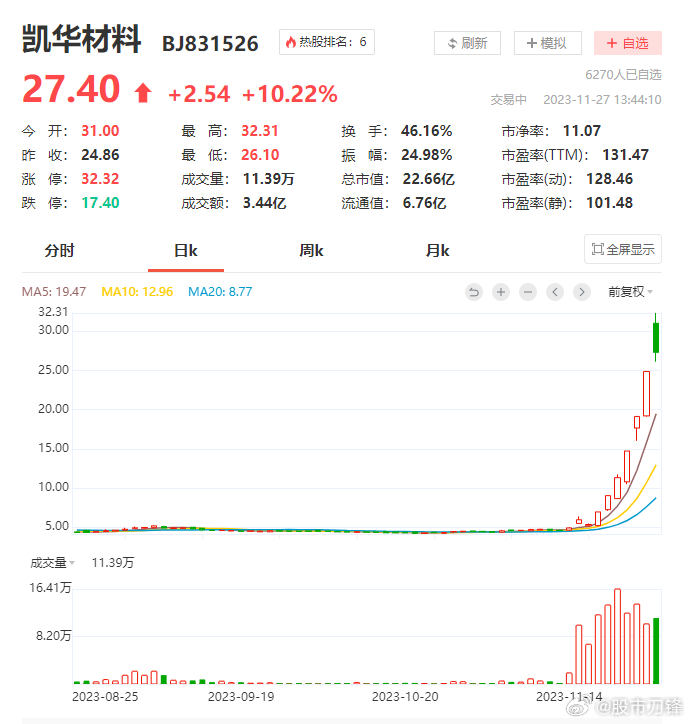The width and height of the screenshot is (691, 724).
Task: Click the latest green volume bar
Action: tap(656, 651)
